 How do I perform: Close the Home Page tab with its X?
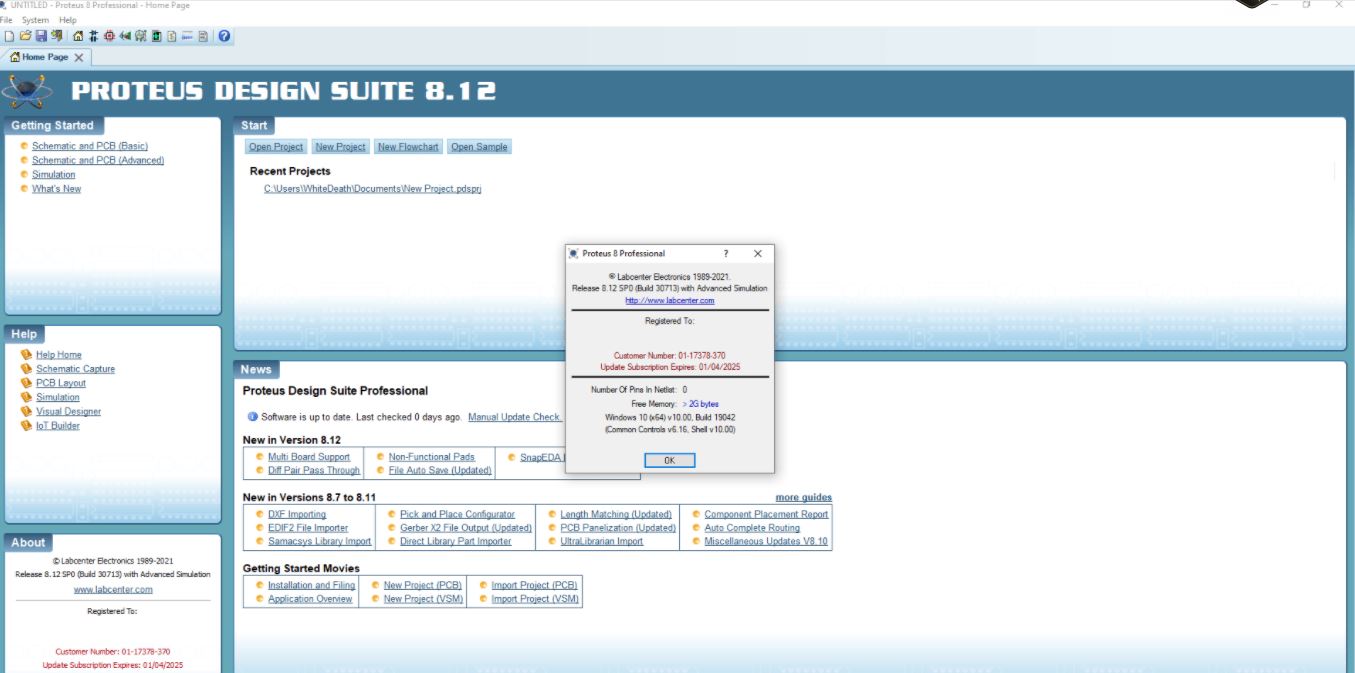click(x=79, y=57)
